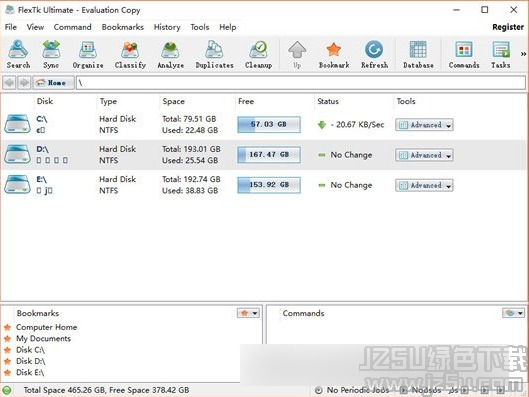Image resolution: width=529 pixels, height=397 pixels.
Task: Expand hidden toolbar items chevron
Action: tap(523, 54)
